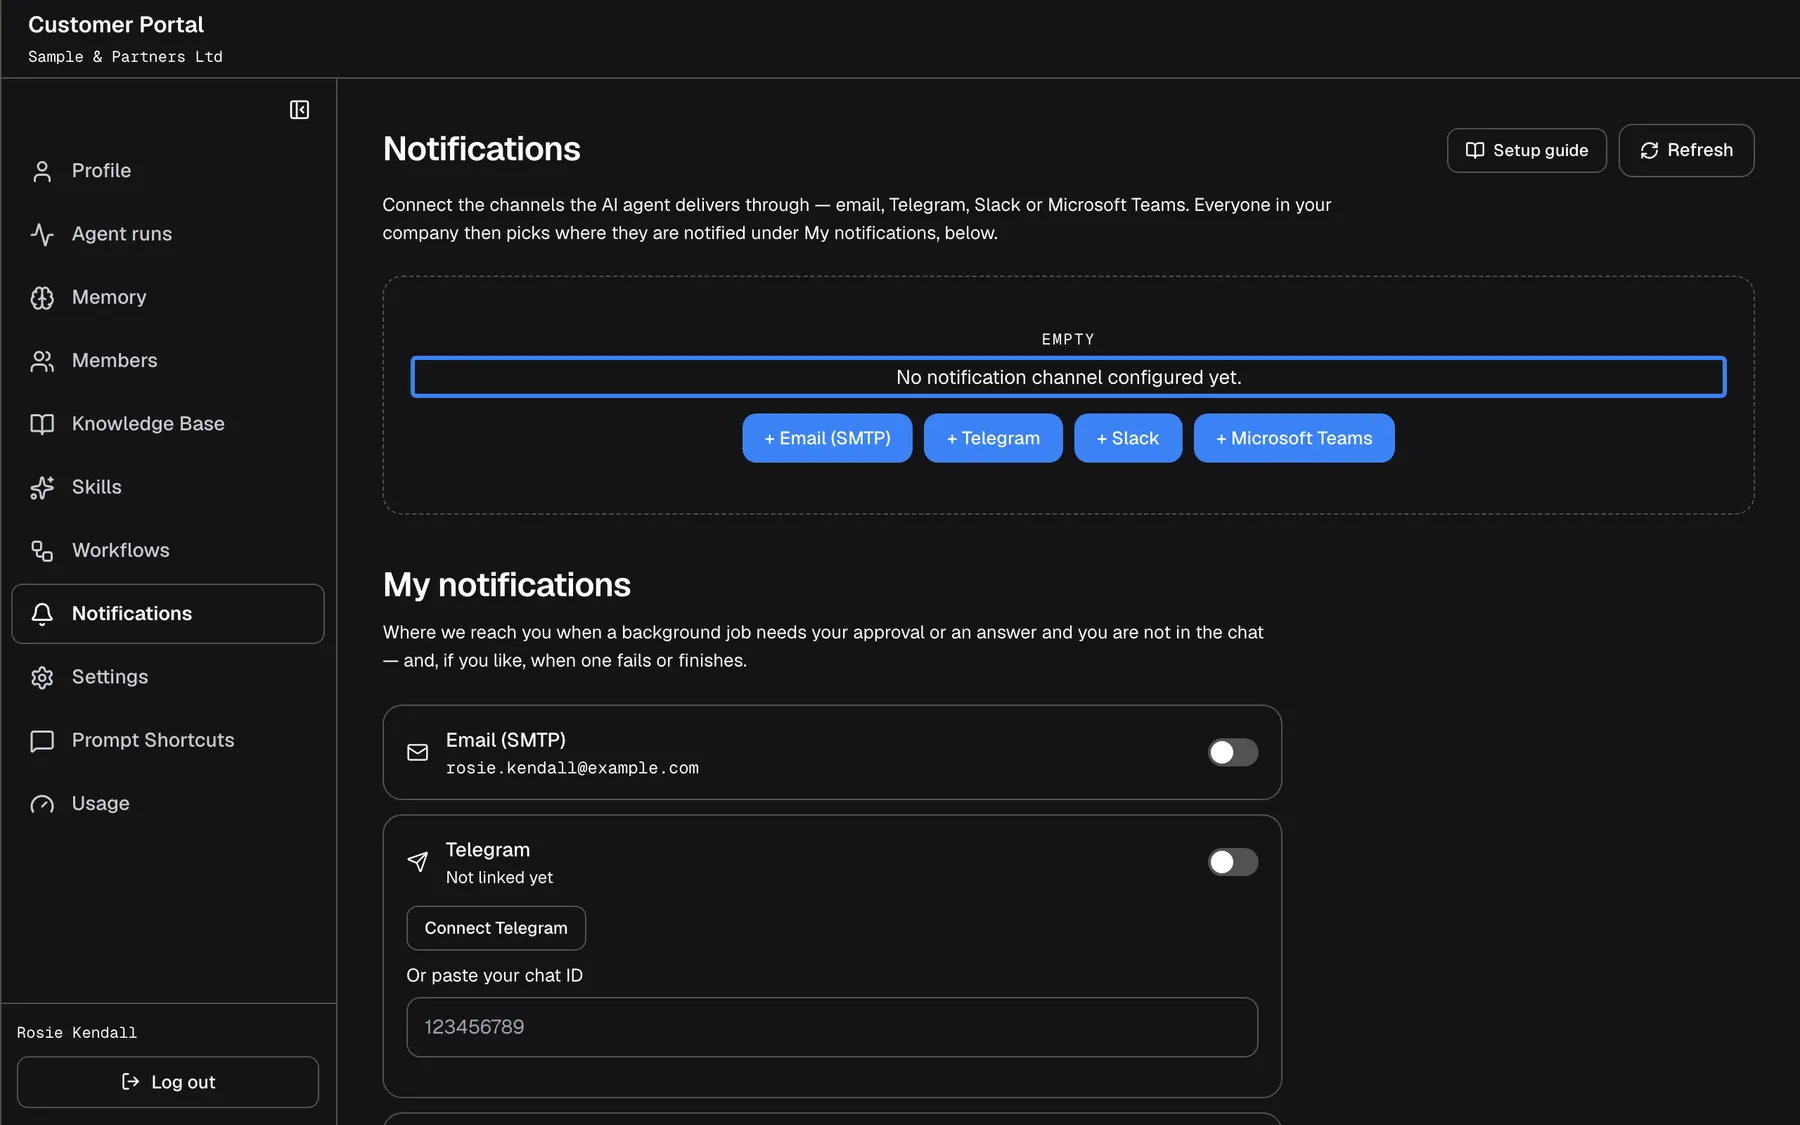
Task: Click the Workflows icon in sidebar
Action: [x=42, y=551]
